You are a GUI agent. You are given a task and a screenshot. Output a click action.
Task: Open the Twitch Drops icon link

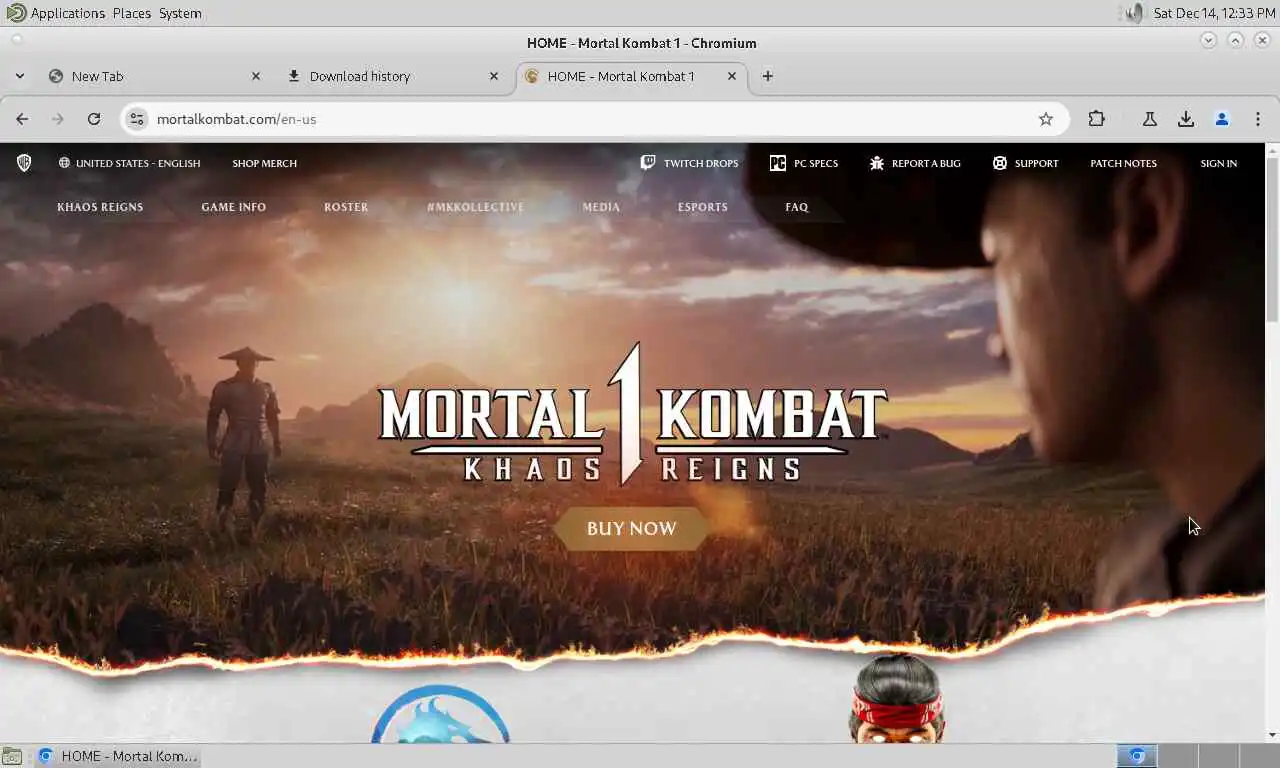click(648, 163)
